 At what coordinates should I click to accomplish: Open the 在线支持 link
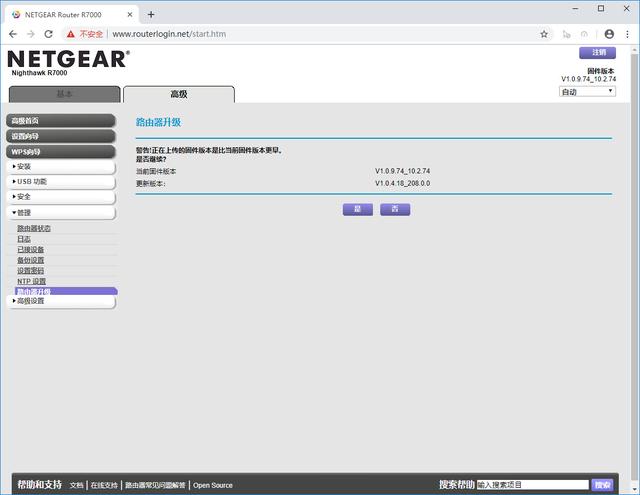click(x=104, y=485)
